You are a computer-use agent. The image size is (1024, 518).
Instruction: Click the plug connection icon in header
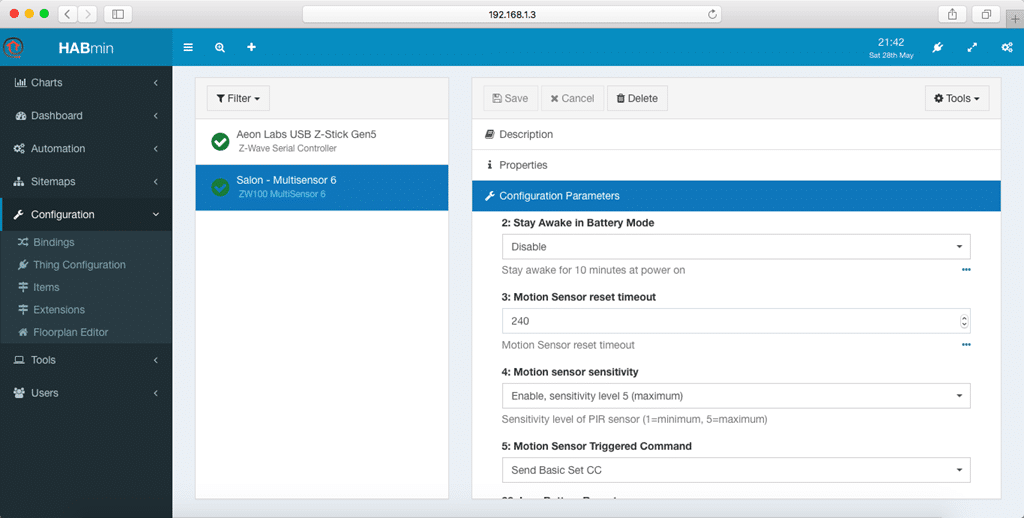pyautogui.click(x=938, y=47)
